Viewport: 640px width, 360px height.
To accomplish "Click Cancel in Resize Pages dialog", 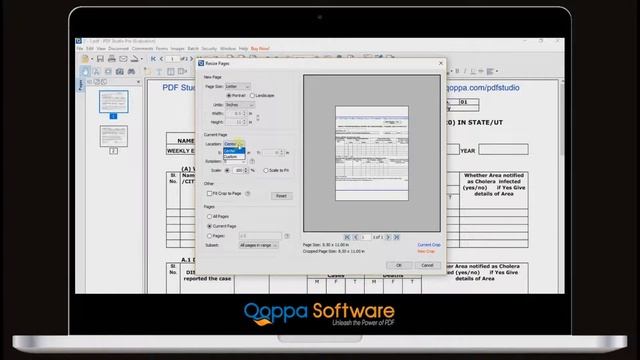I will pyautogui.click(x=427, y=265).
